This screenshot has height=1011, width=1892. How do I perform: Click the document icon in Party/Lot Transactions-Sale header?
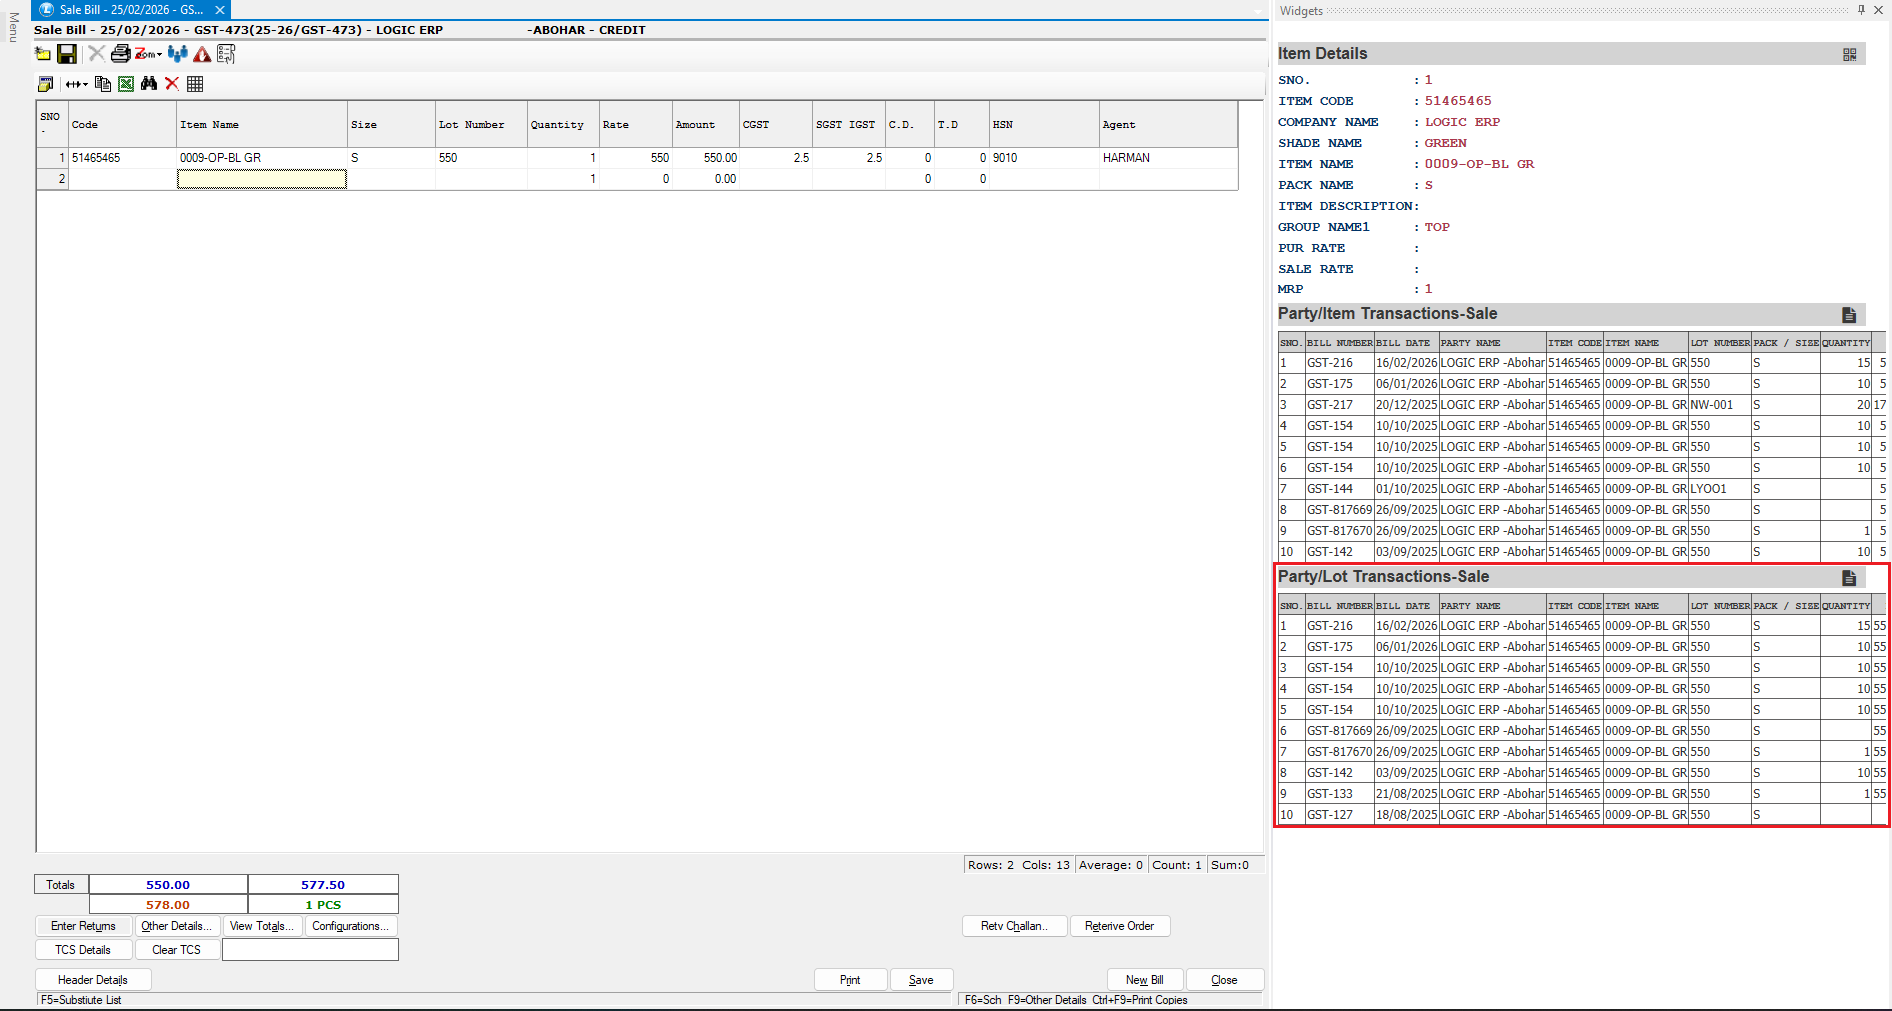1848,578
